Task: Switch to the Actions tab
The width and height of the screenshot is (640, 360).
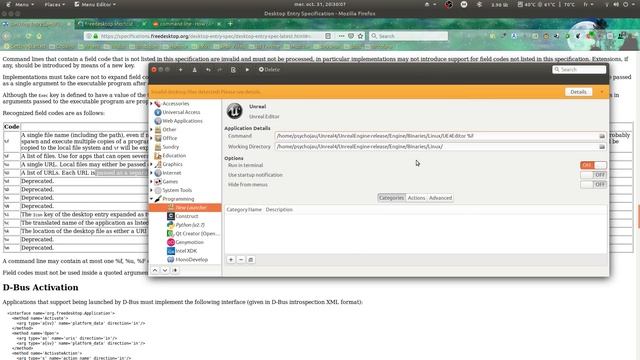Action: pos(416,198)
